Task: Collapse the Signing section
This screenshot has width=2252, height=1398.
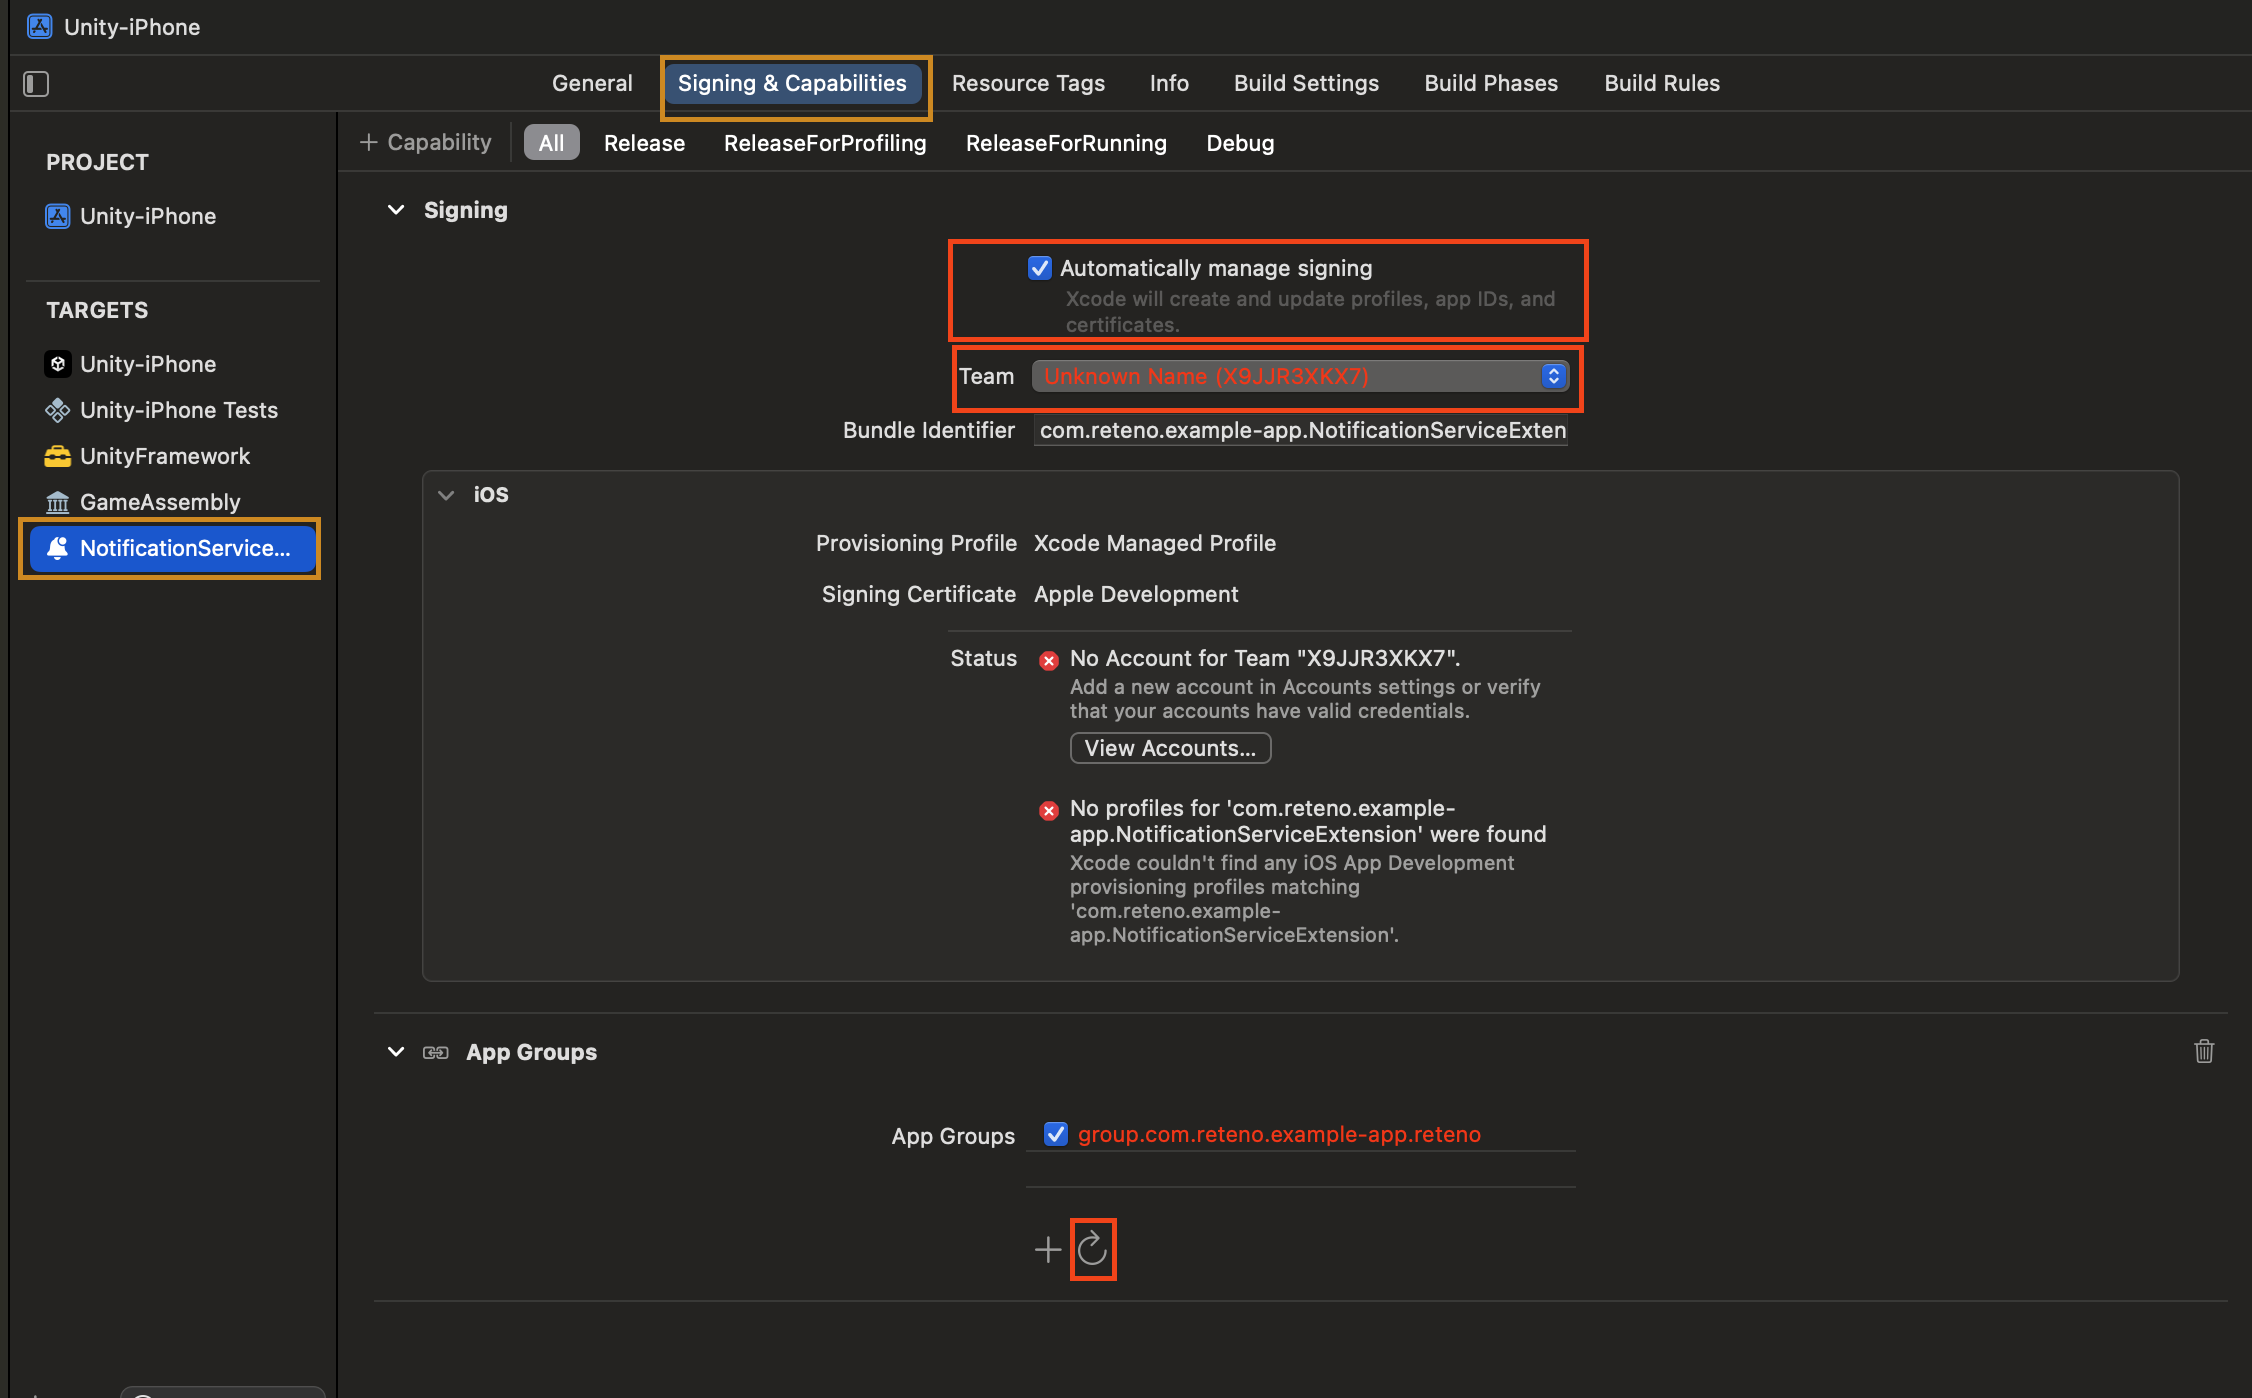Action: coord(396,210)
